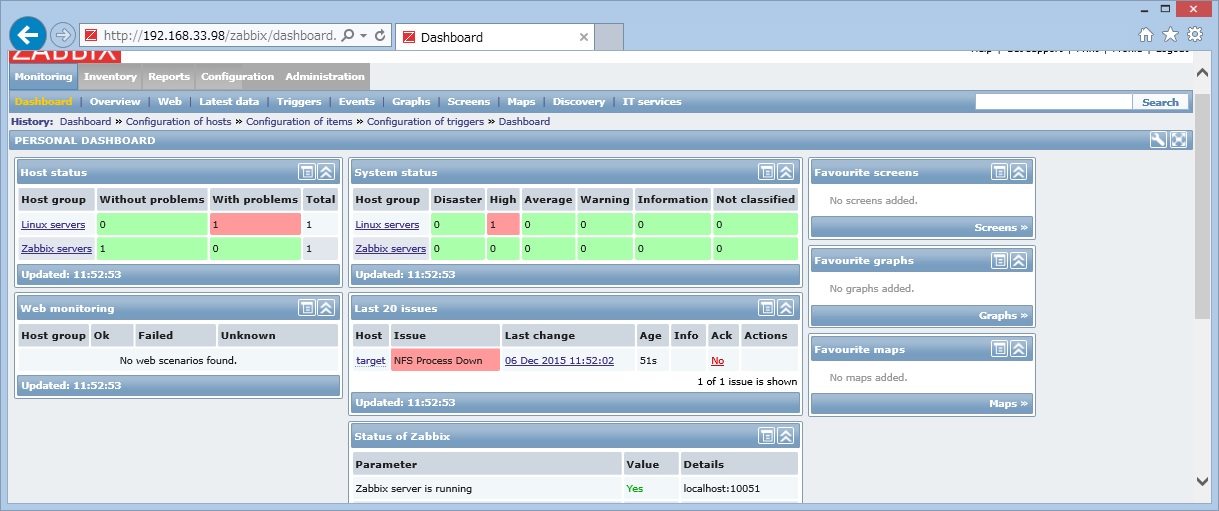Select the Configuration main menu tab
Viewport: 1219px width, 511px height.
pos(237,76)
